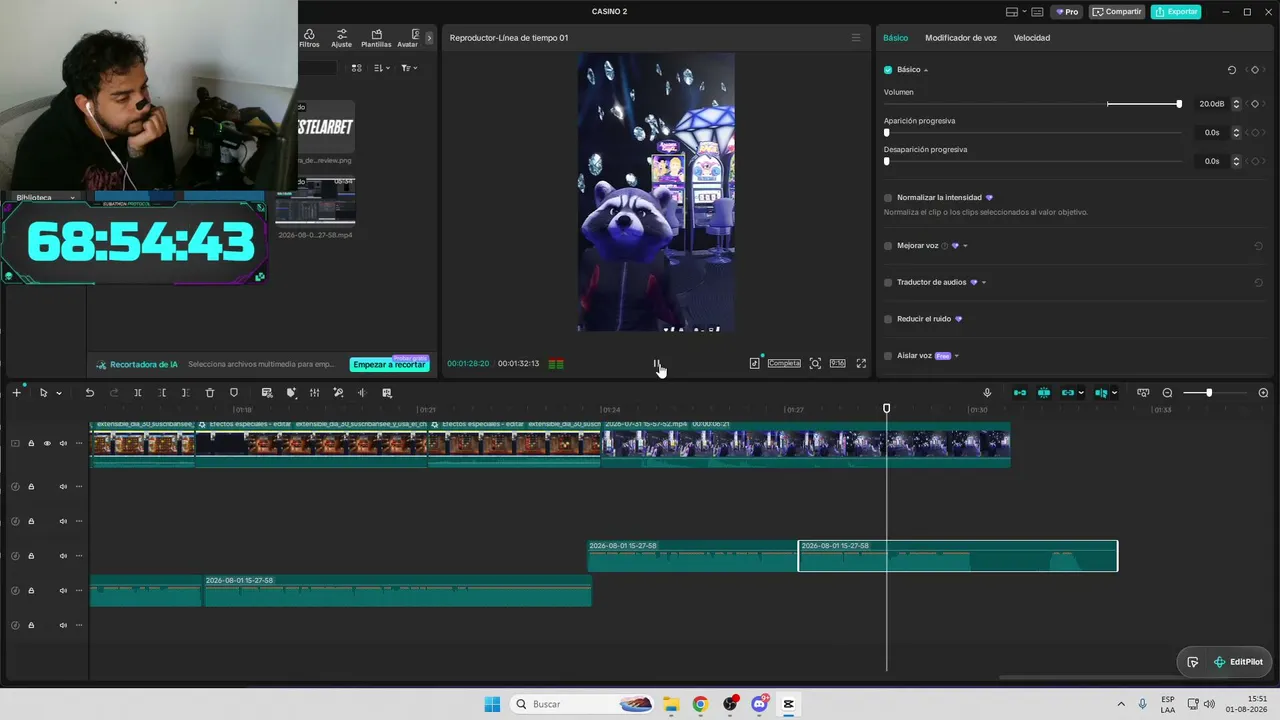Zoom in the timeline with plus magnifier

coord(1263,393)
